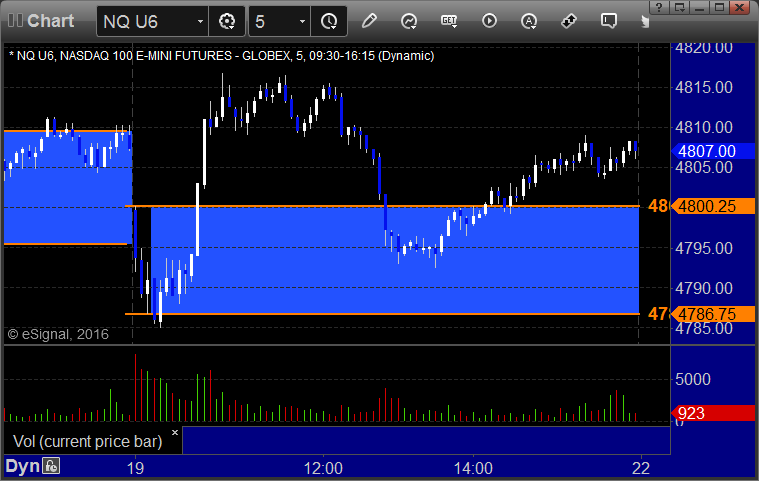Screen dimensions: 759x481
Task: Click the 14:00 time axis label
Action: [473, 468]
